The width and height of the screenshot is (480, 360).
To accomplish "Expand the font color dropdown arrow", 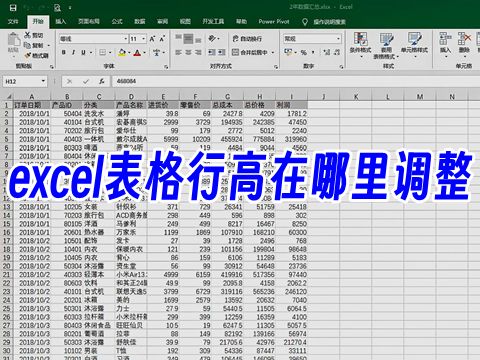I will click(144, 53).
